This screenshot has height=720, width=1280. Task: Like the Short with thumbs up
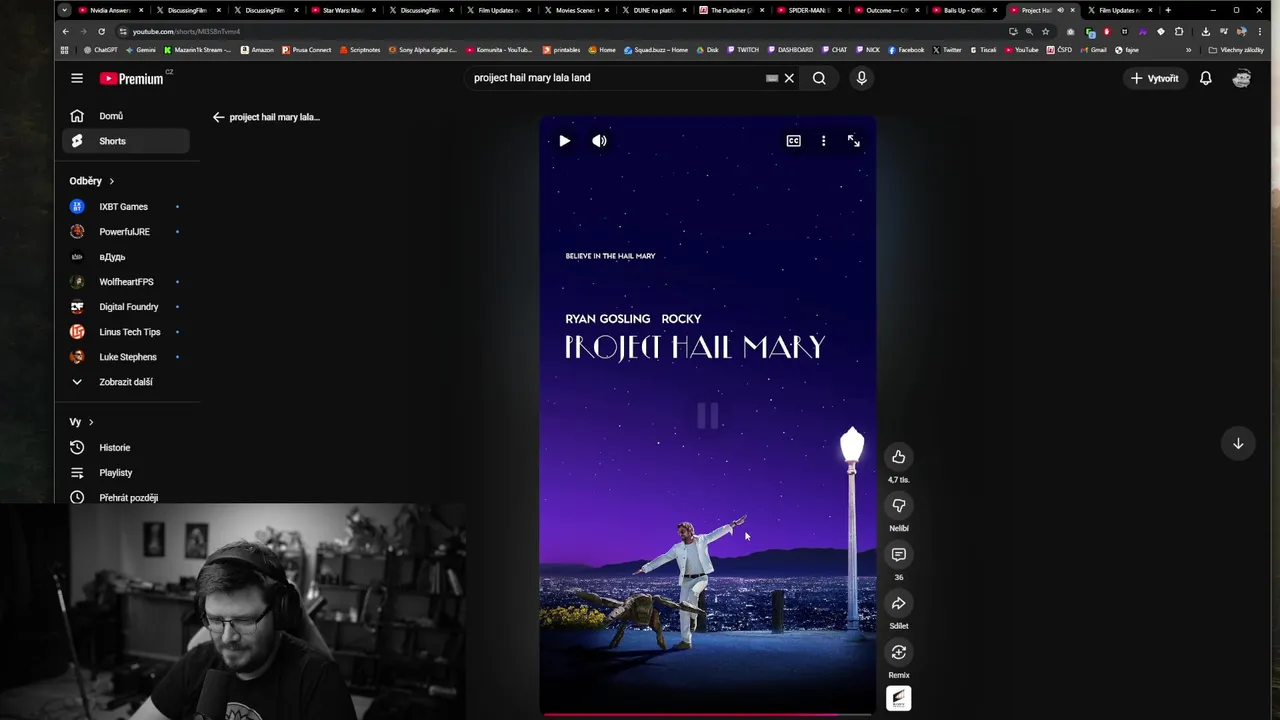pyautogui.click(x=898, y=457)
